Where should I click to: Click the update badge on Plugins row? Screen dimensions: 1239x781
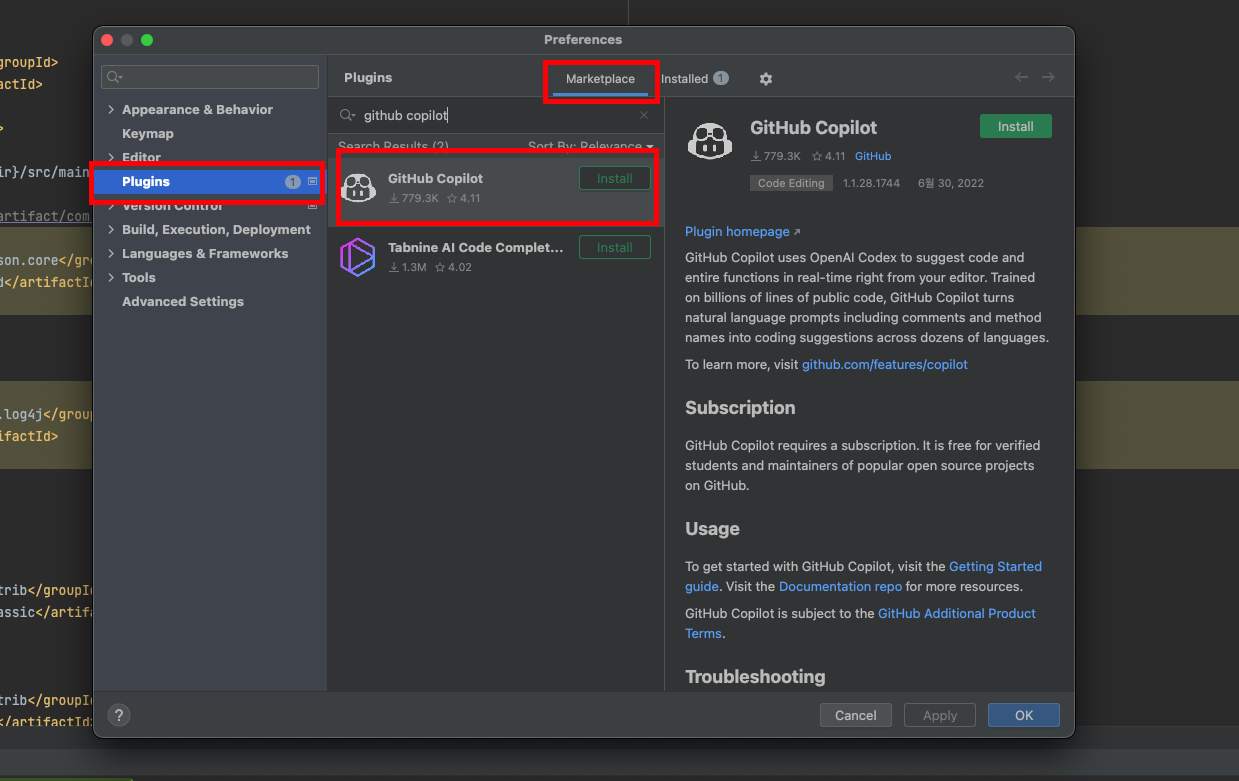coord(292,182)
